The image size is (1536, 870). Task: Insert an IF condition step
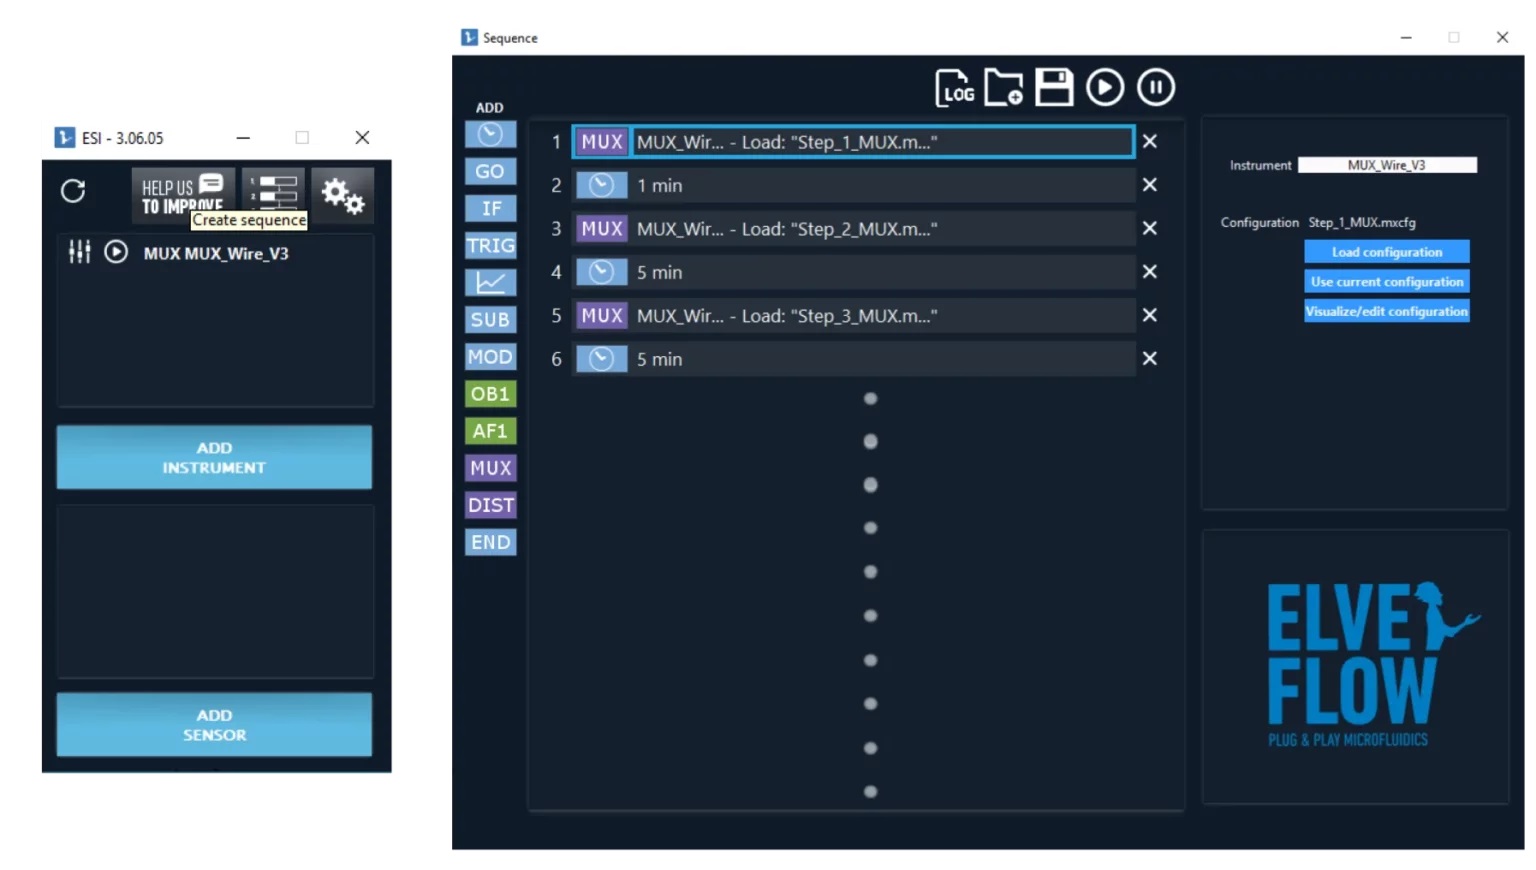490,208
